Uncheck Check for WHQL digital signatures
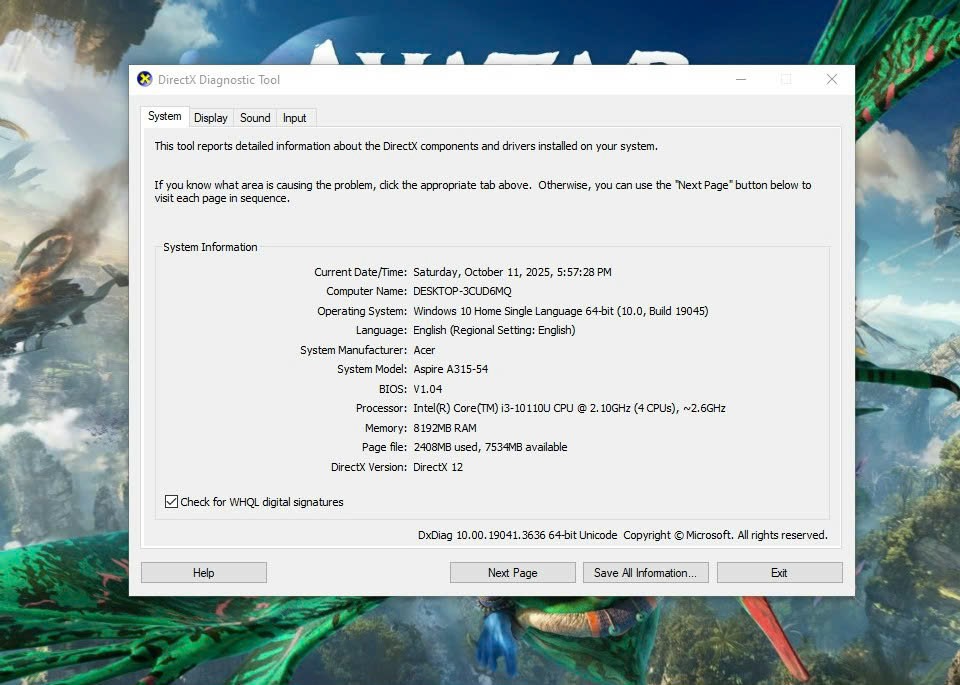The height and width of the screenshot is (685, 960). (172, 502)
